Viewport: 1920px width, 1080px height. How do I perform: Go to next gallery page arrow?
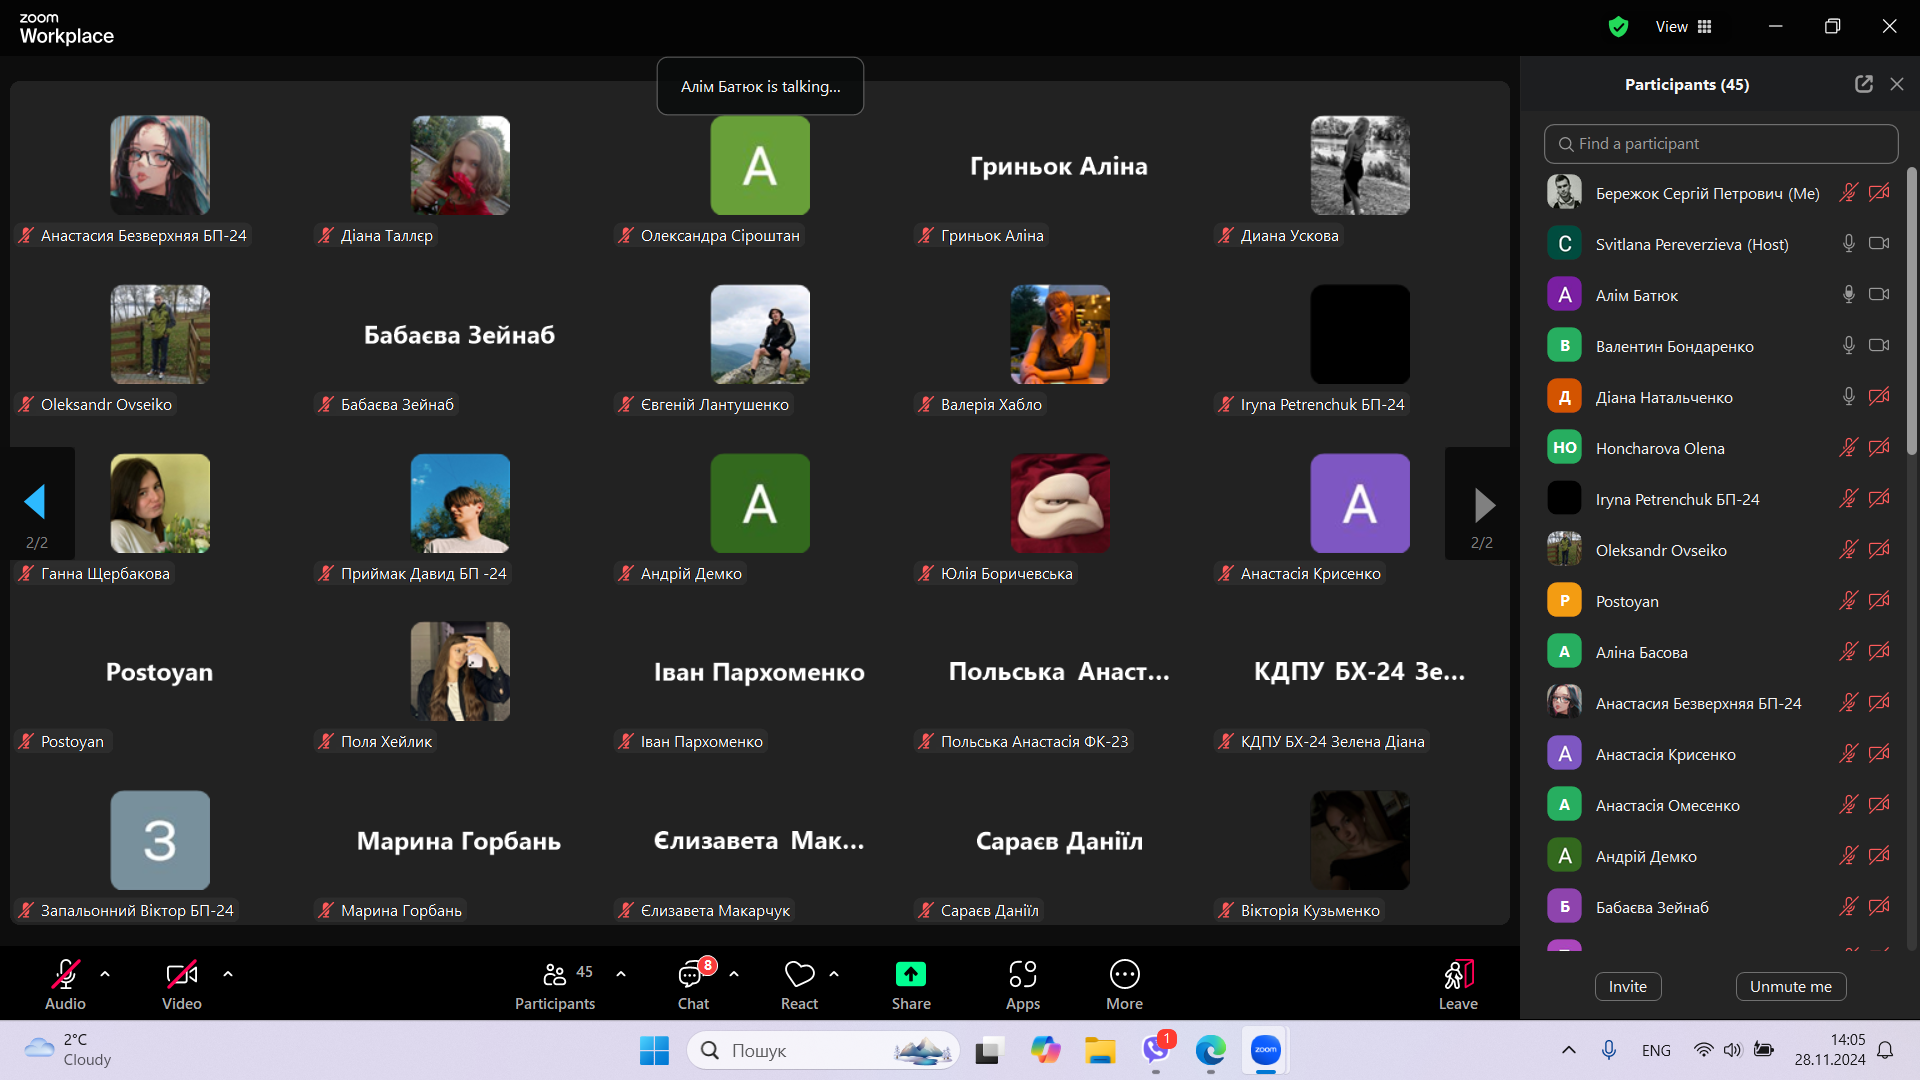(x=1483, y=505)
